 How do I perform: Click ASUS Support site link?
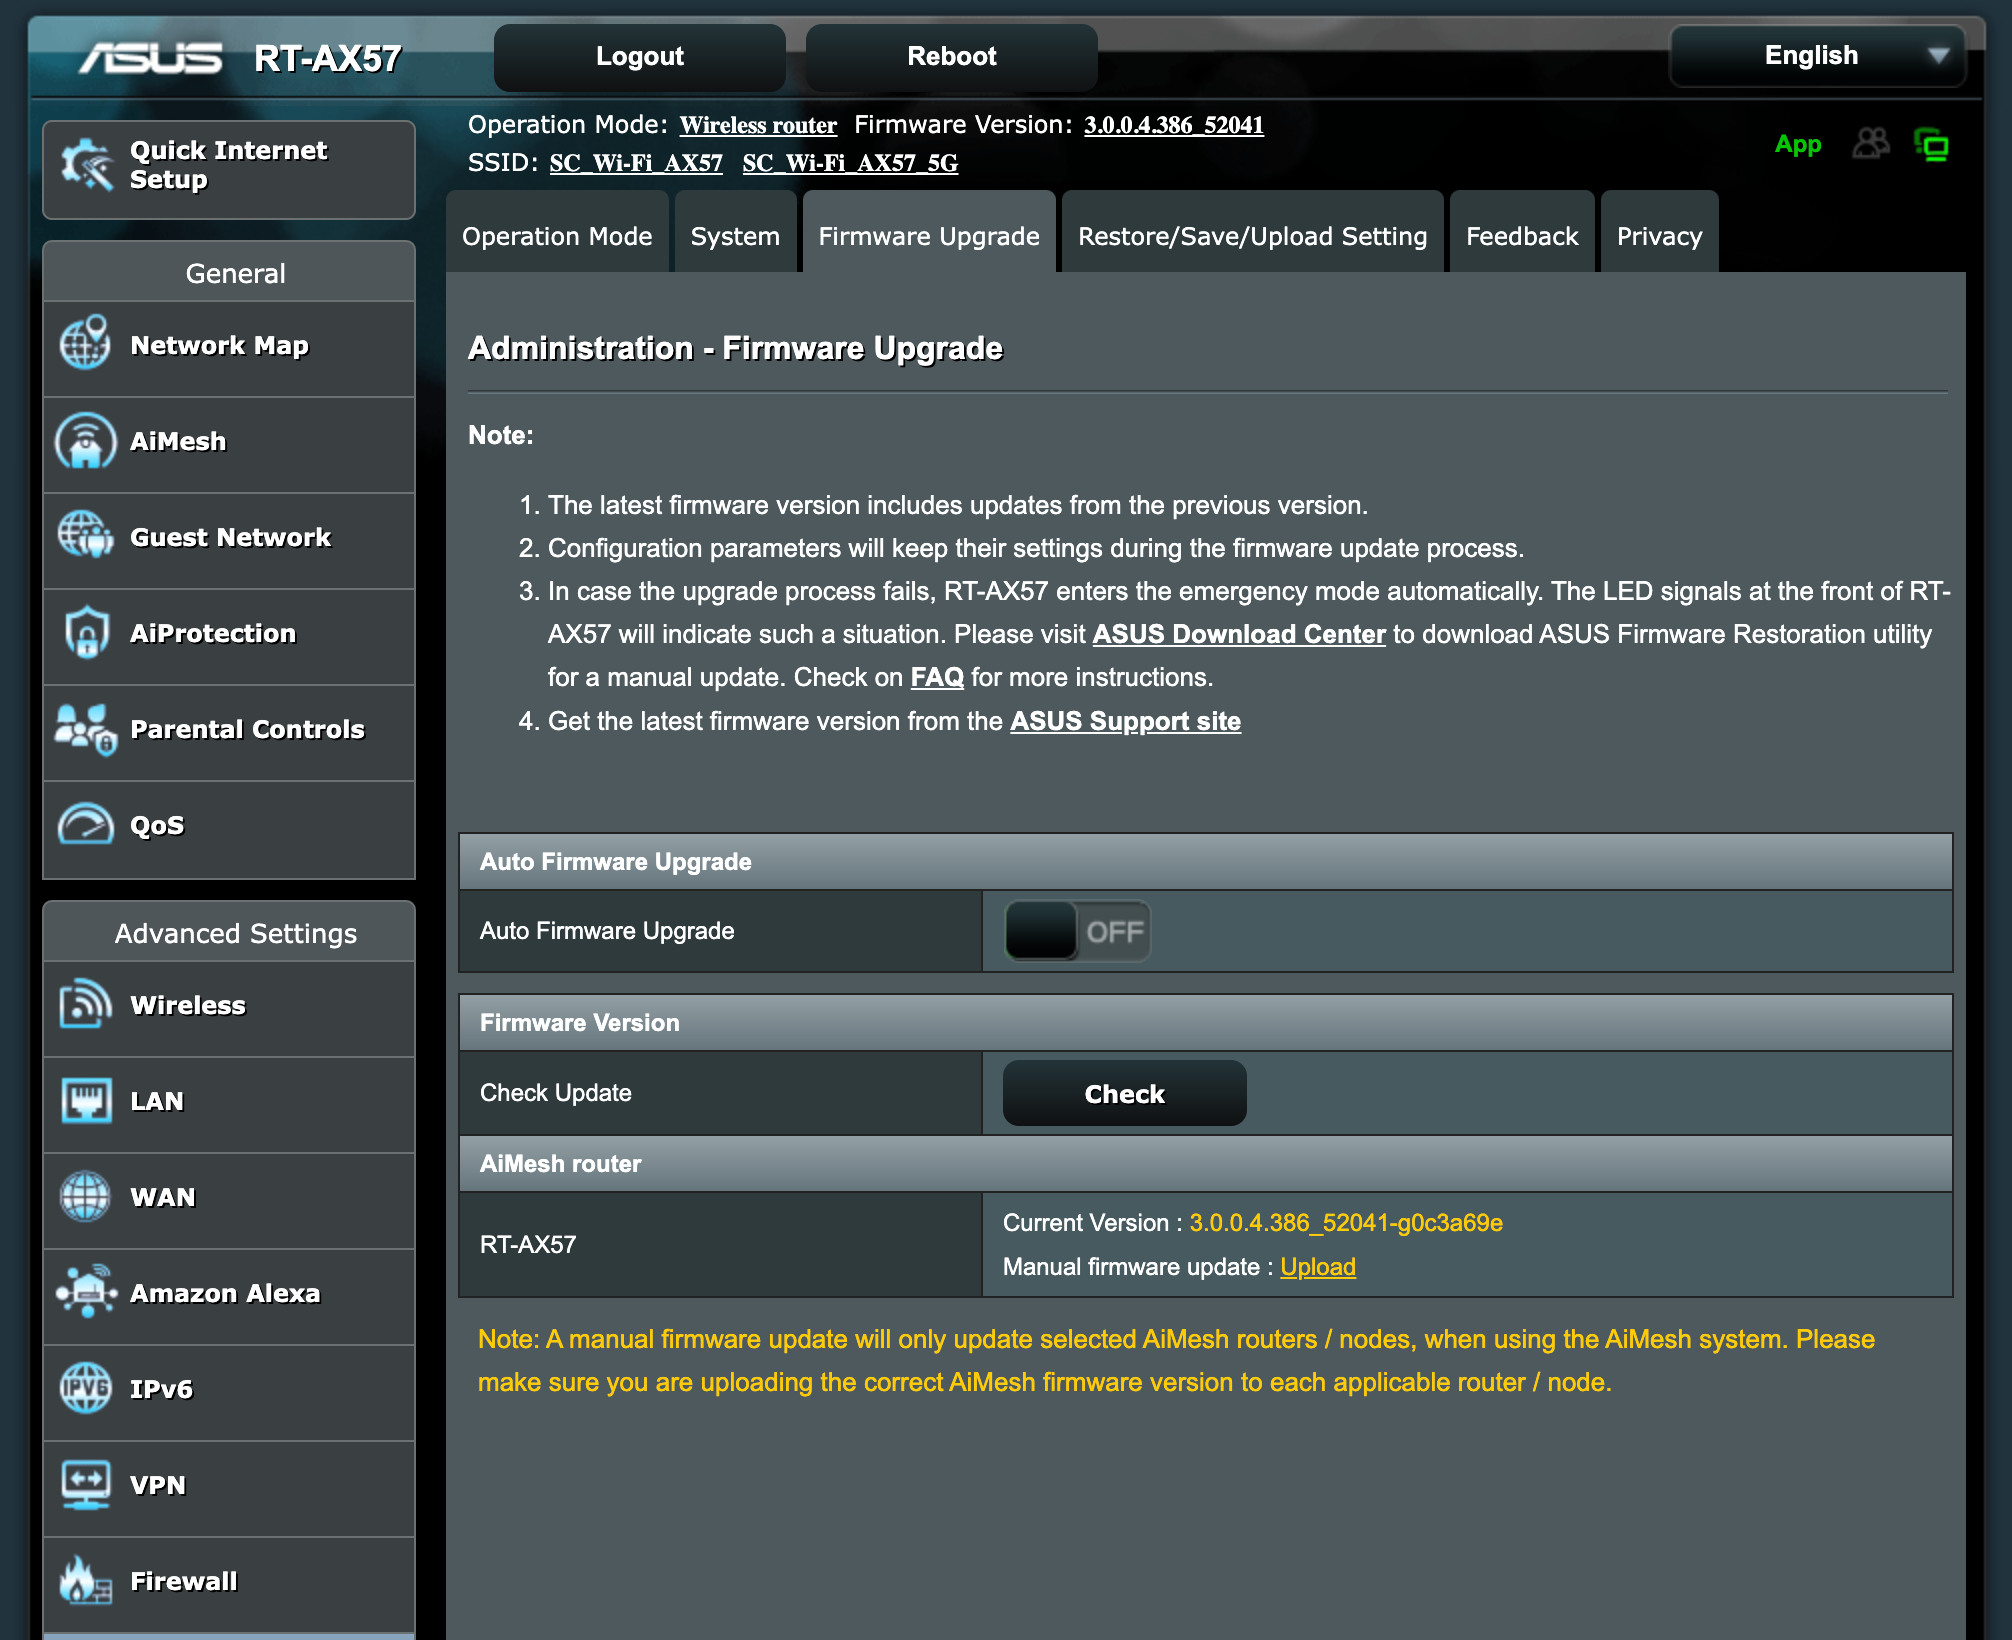[1125, 722]
